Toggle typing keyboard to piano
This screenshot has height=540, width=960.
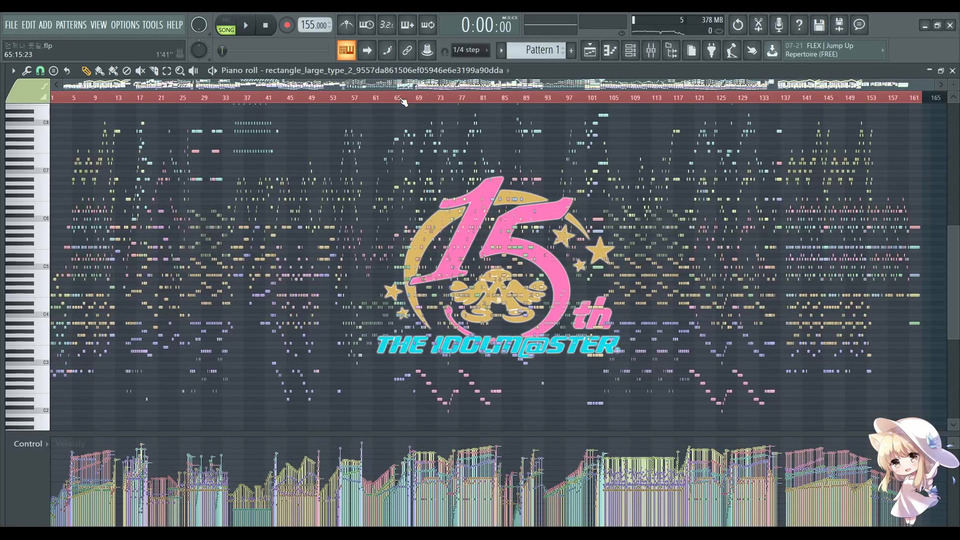347,50
